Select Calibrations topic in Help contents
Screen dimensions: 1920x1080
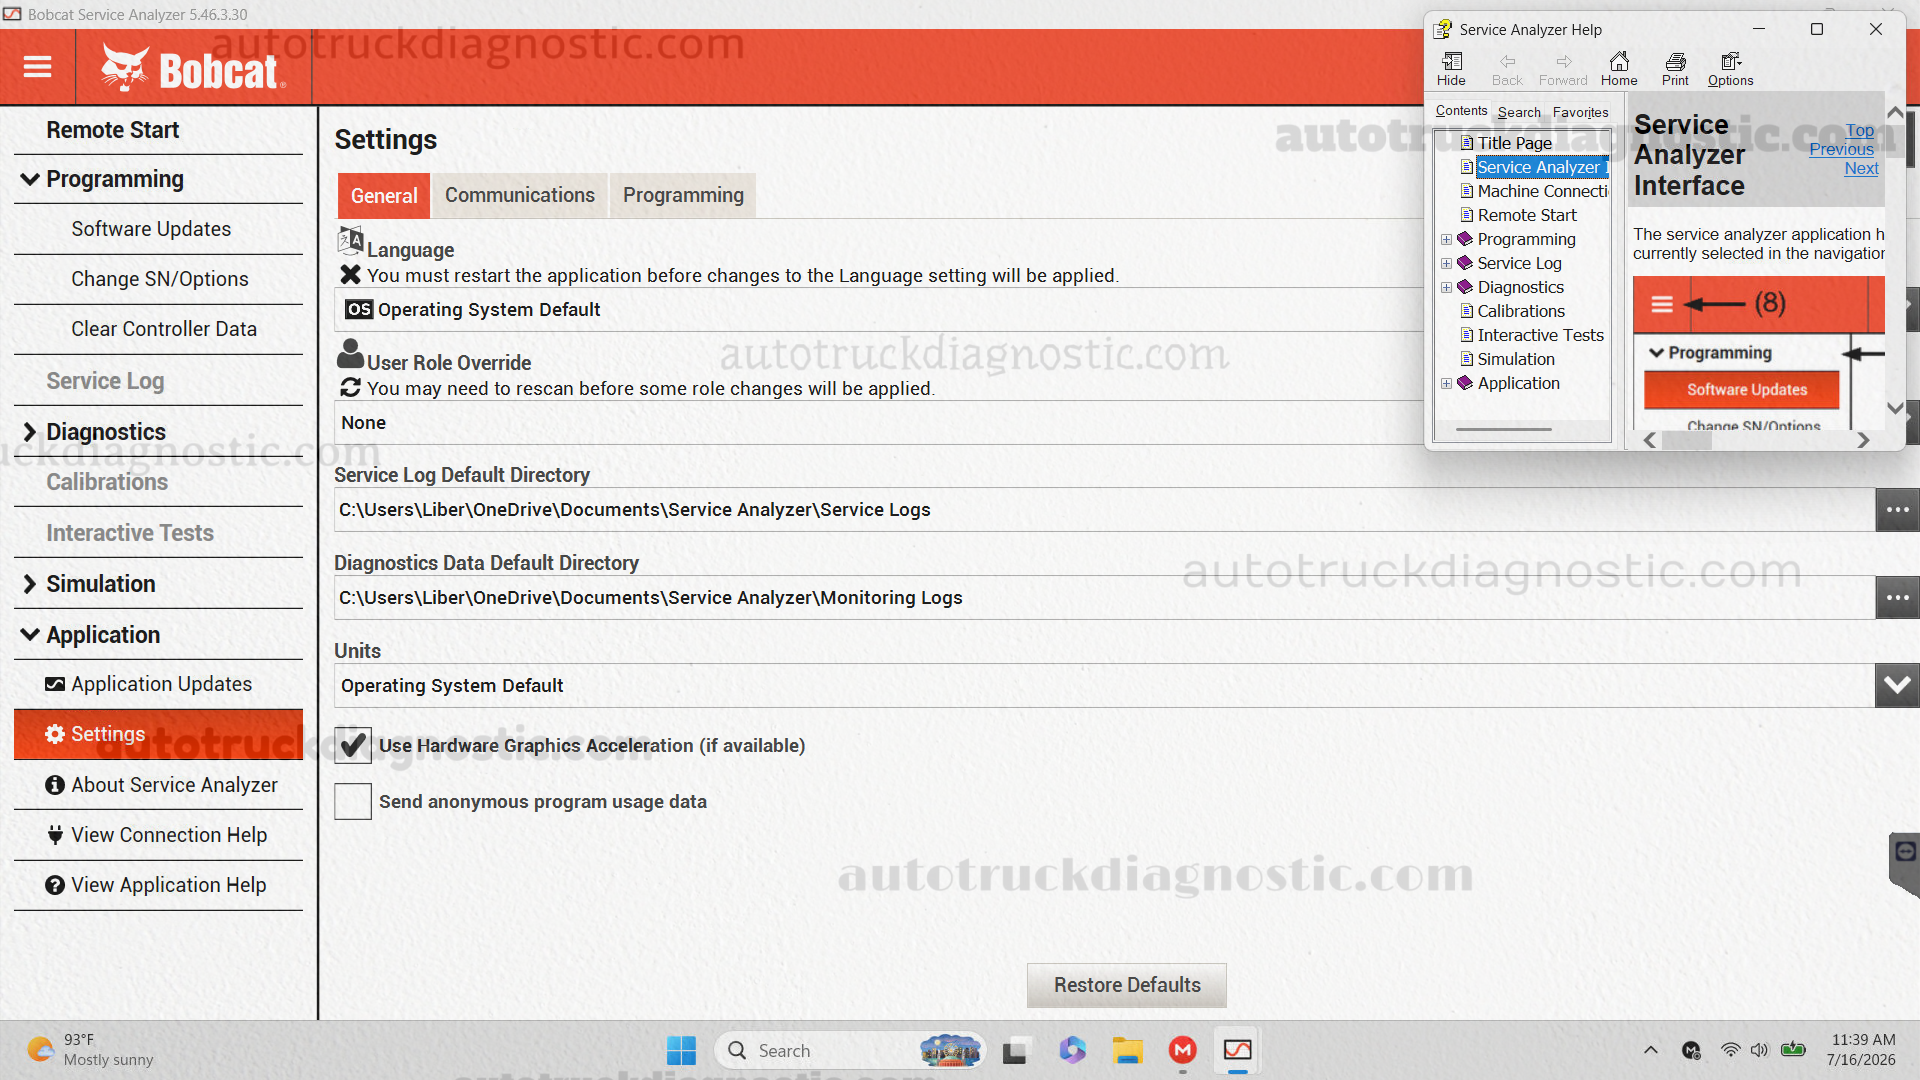(1520, 311)
